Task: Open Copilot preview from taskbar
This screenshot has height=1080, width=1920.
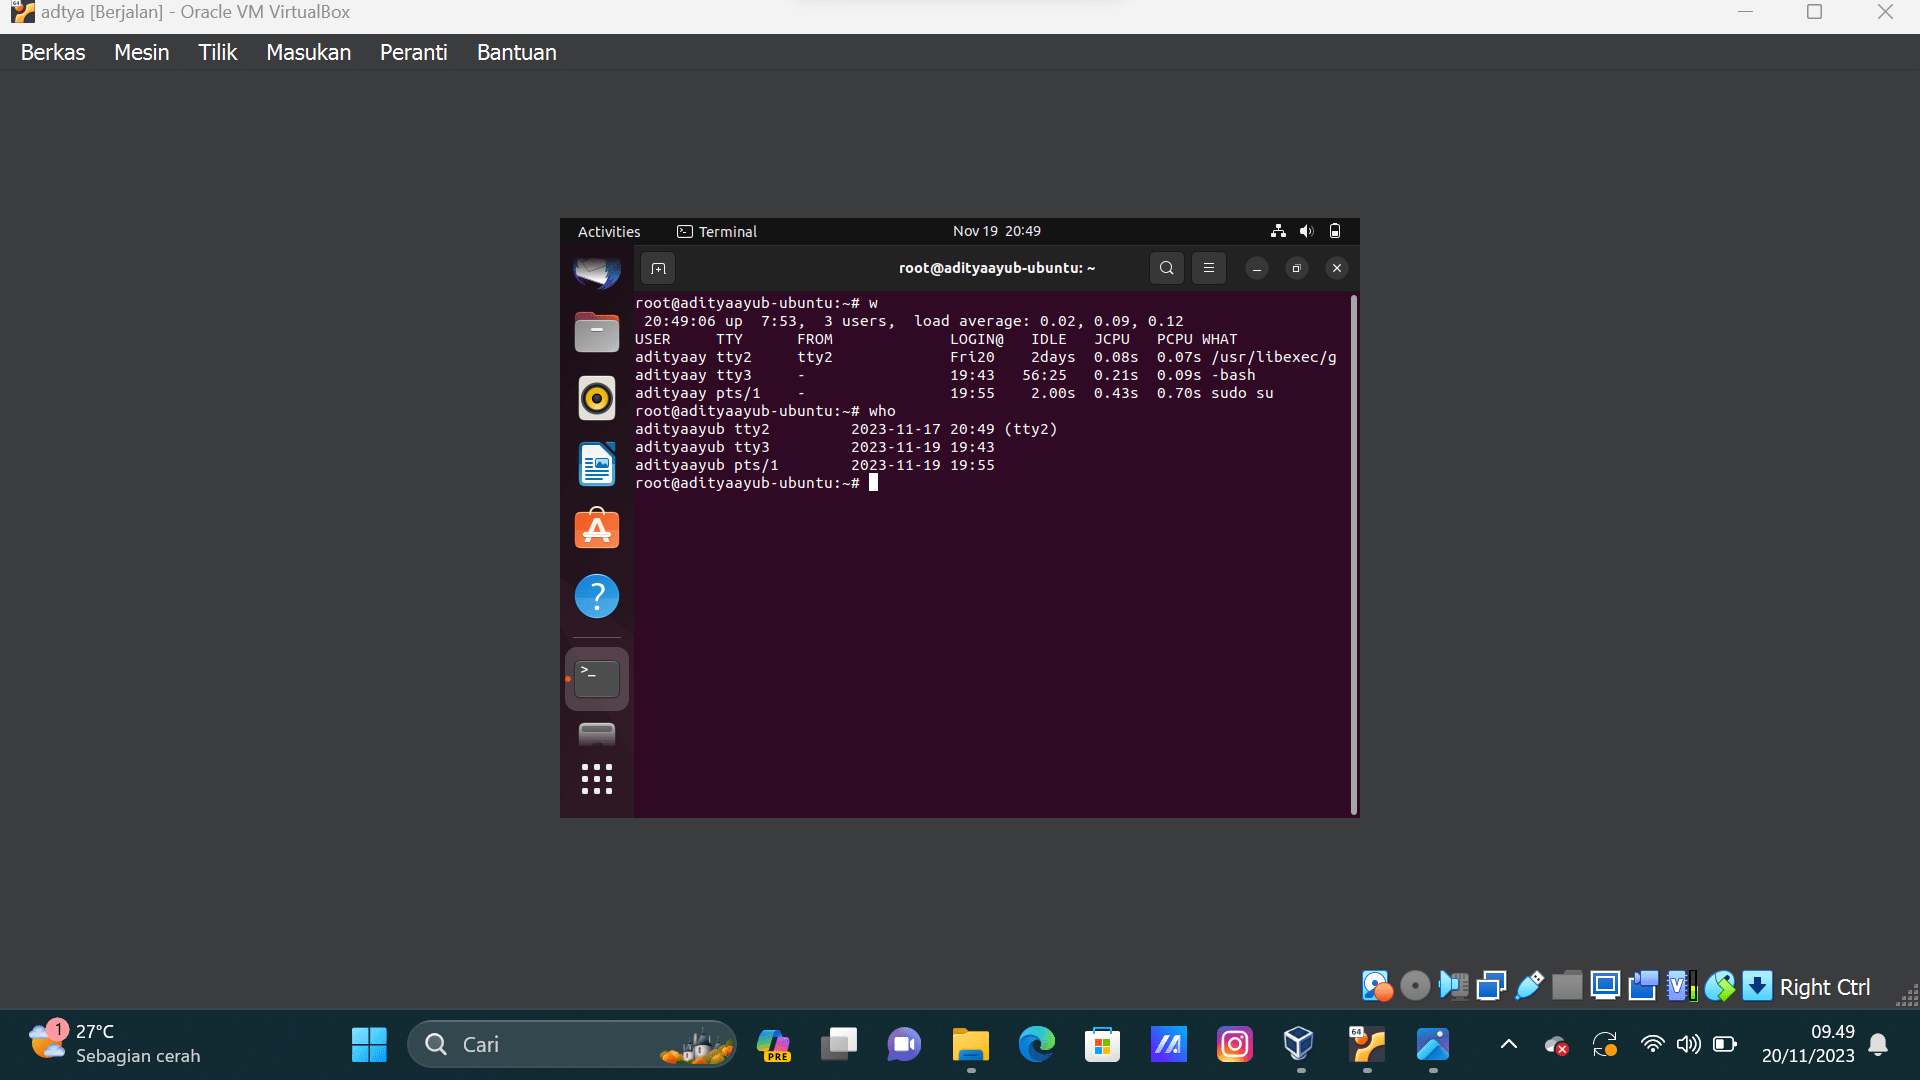Action: (x=773, y=1044)
